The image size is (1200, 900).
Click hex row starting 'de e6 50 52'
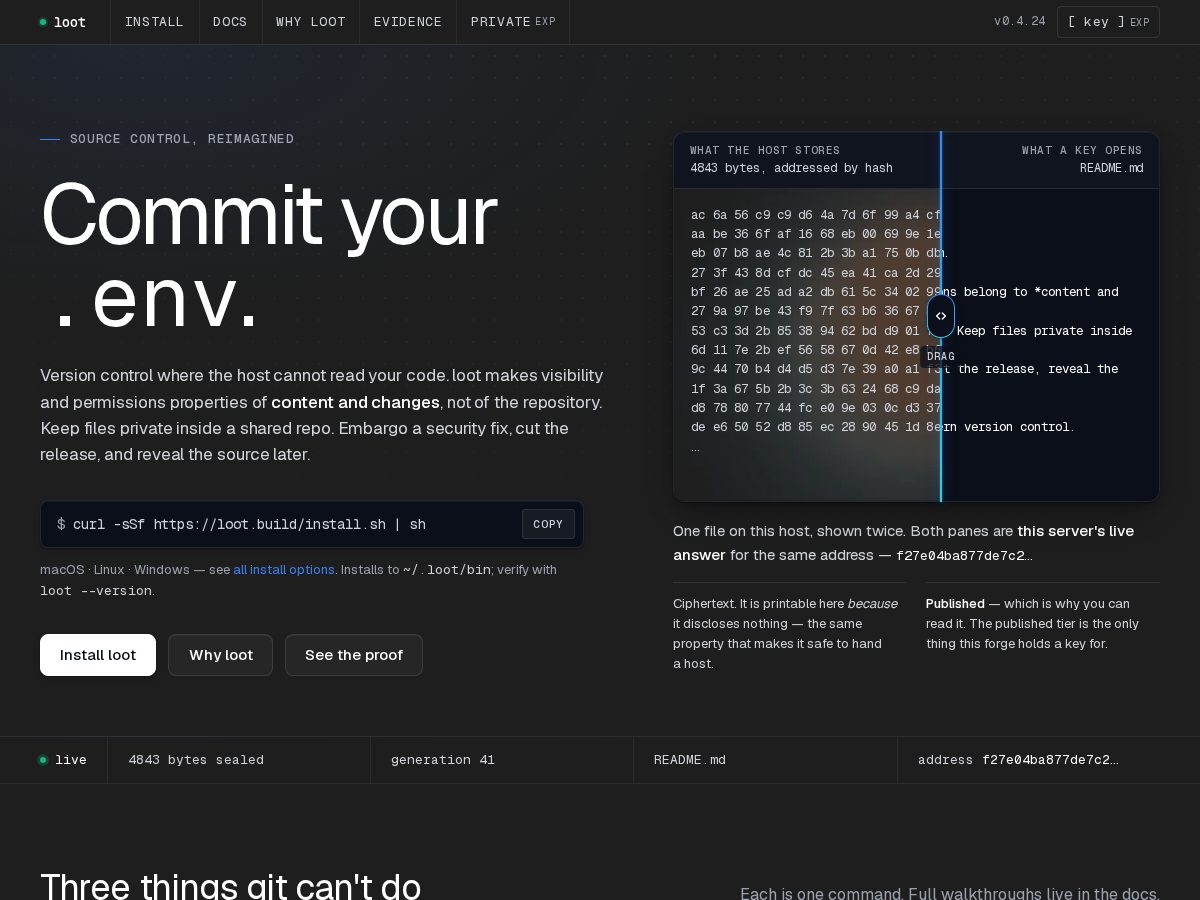(x=816, y=426)
